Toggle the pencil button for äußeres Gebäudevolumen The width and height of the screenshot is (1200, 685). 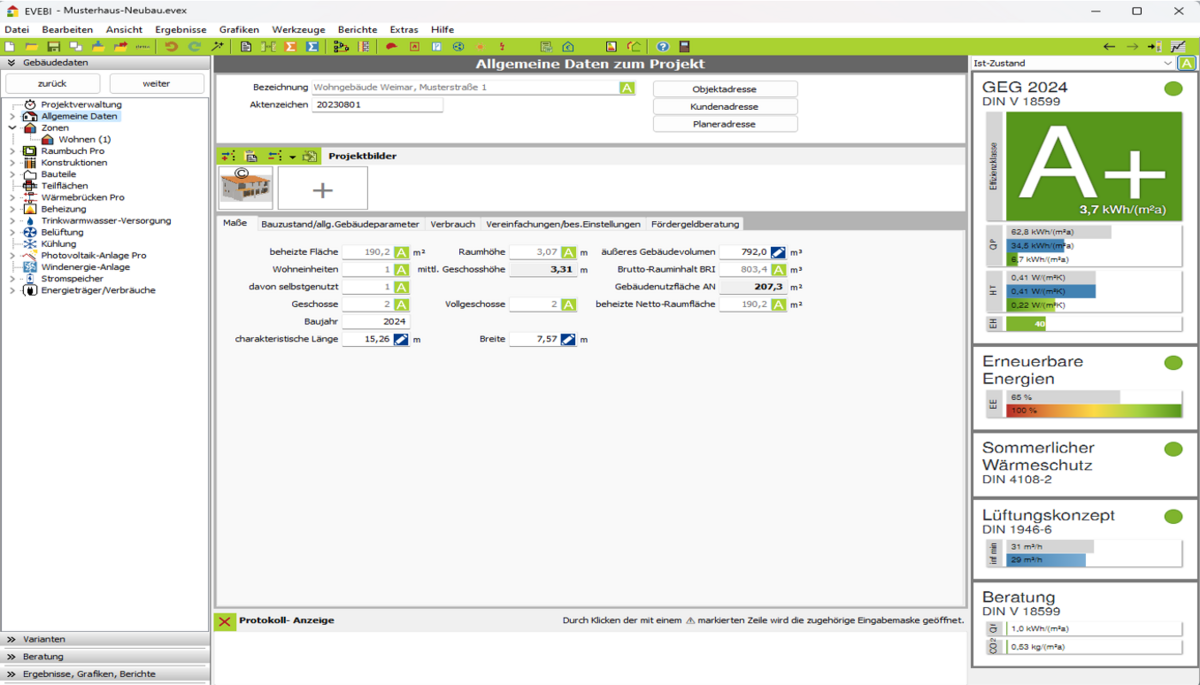tap(778, 252)
